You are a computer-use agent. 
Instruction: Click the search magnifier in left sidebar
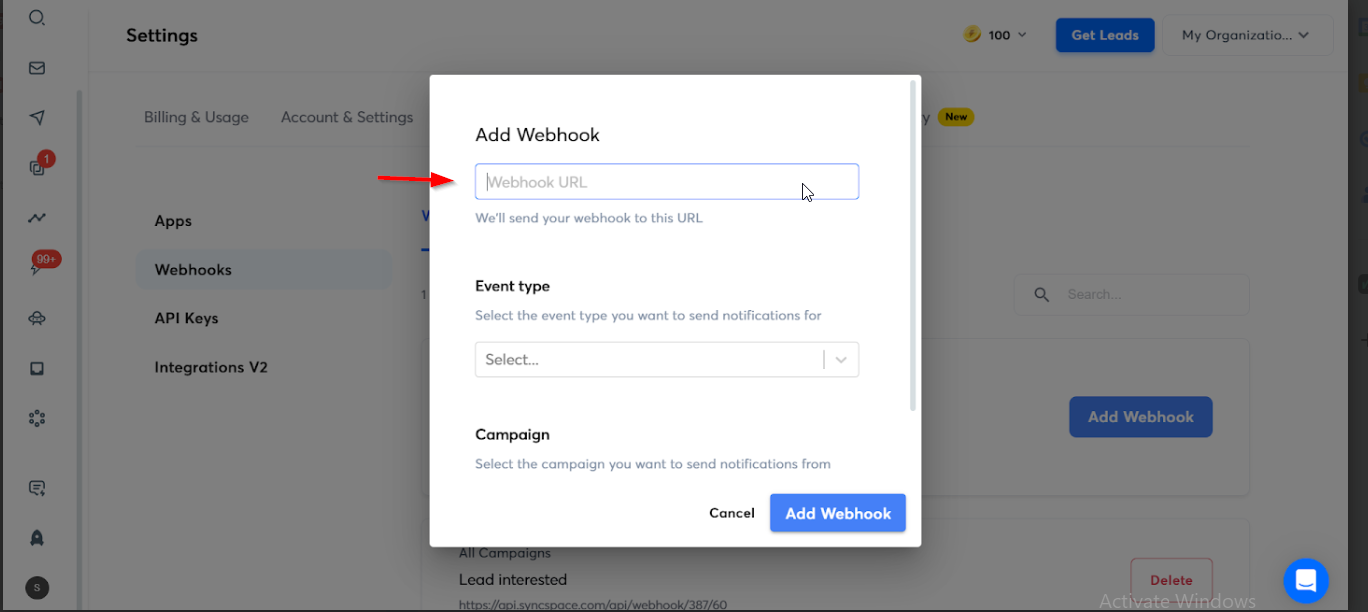pyautogui.click(x=37, y=18)
